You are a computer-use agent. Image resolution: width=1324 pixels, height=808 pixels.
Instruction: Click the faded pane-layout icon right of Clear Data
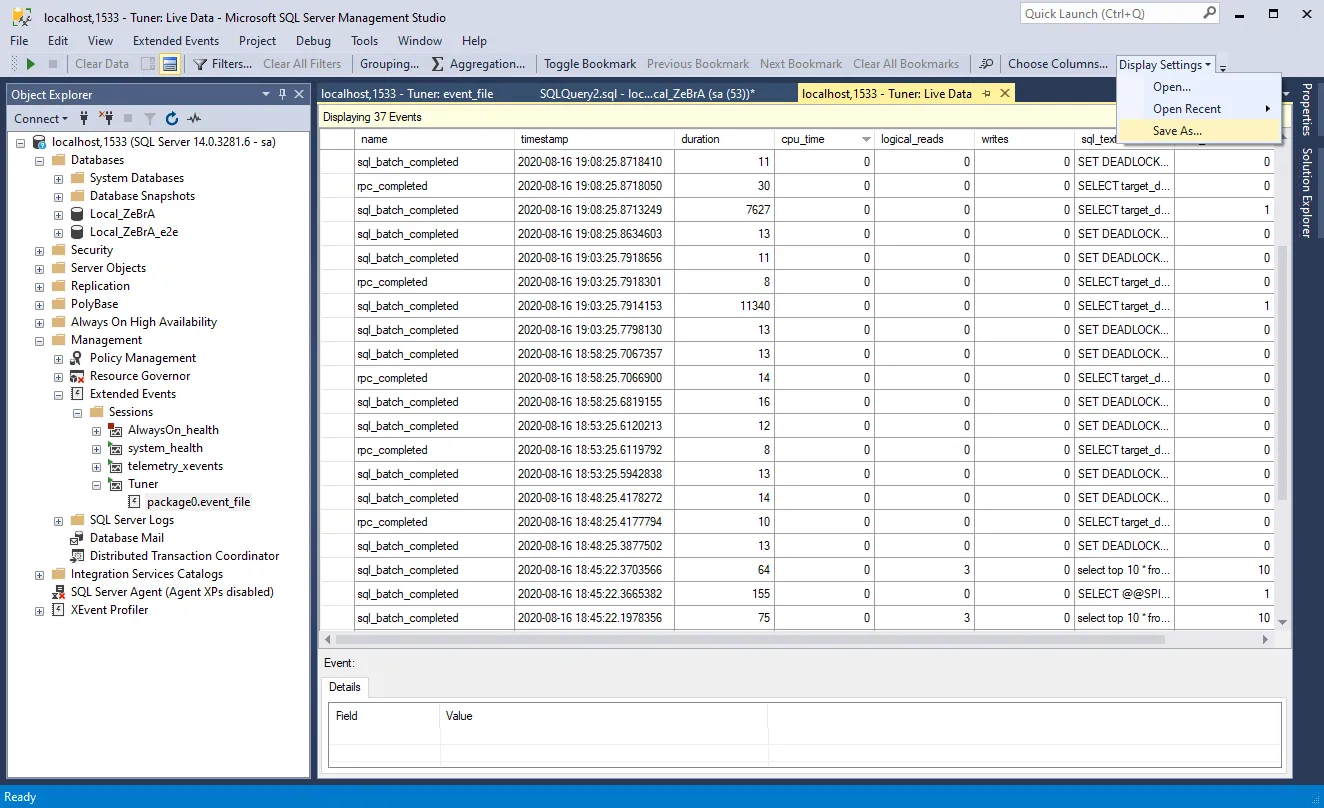point(148,64)
